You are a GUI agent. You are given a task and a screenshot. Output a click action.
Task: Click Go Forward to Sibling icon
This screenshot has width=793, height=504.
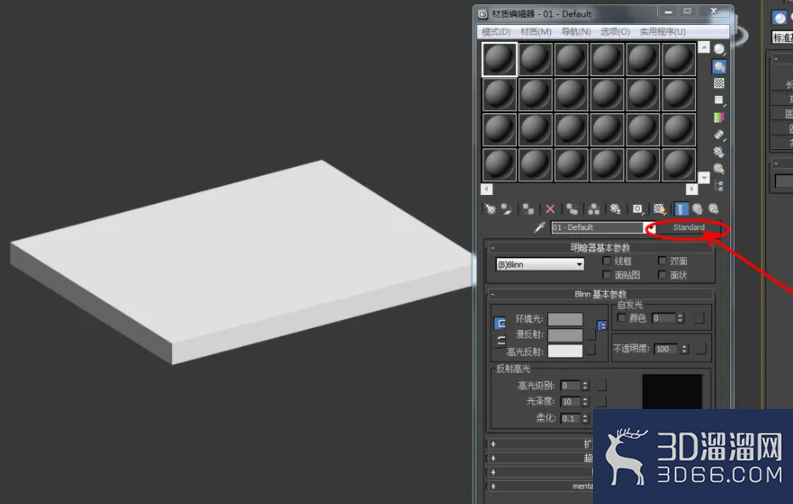coord(714,209)
